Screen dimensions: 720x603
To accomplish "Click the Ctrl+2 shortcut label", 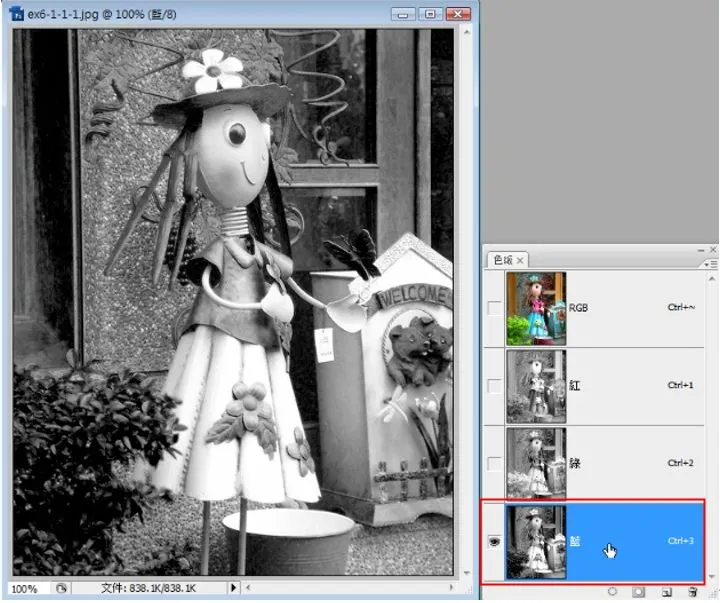I will point(681,463).
